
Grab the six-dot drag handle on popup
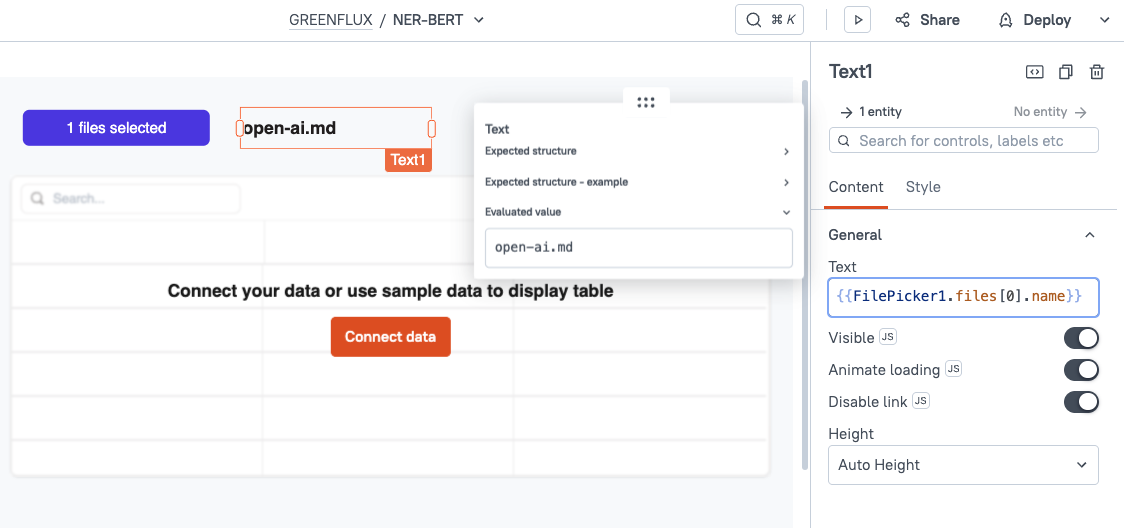(x=645, y=102)
